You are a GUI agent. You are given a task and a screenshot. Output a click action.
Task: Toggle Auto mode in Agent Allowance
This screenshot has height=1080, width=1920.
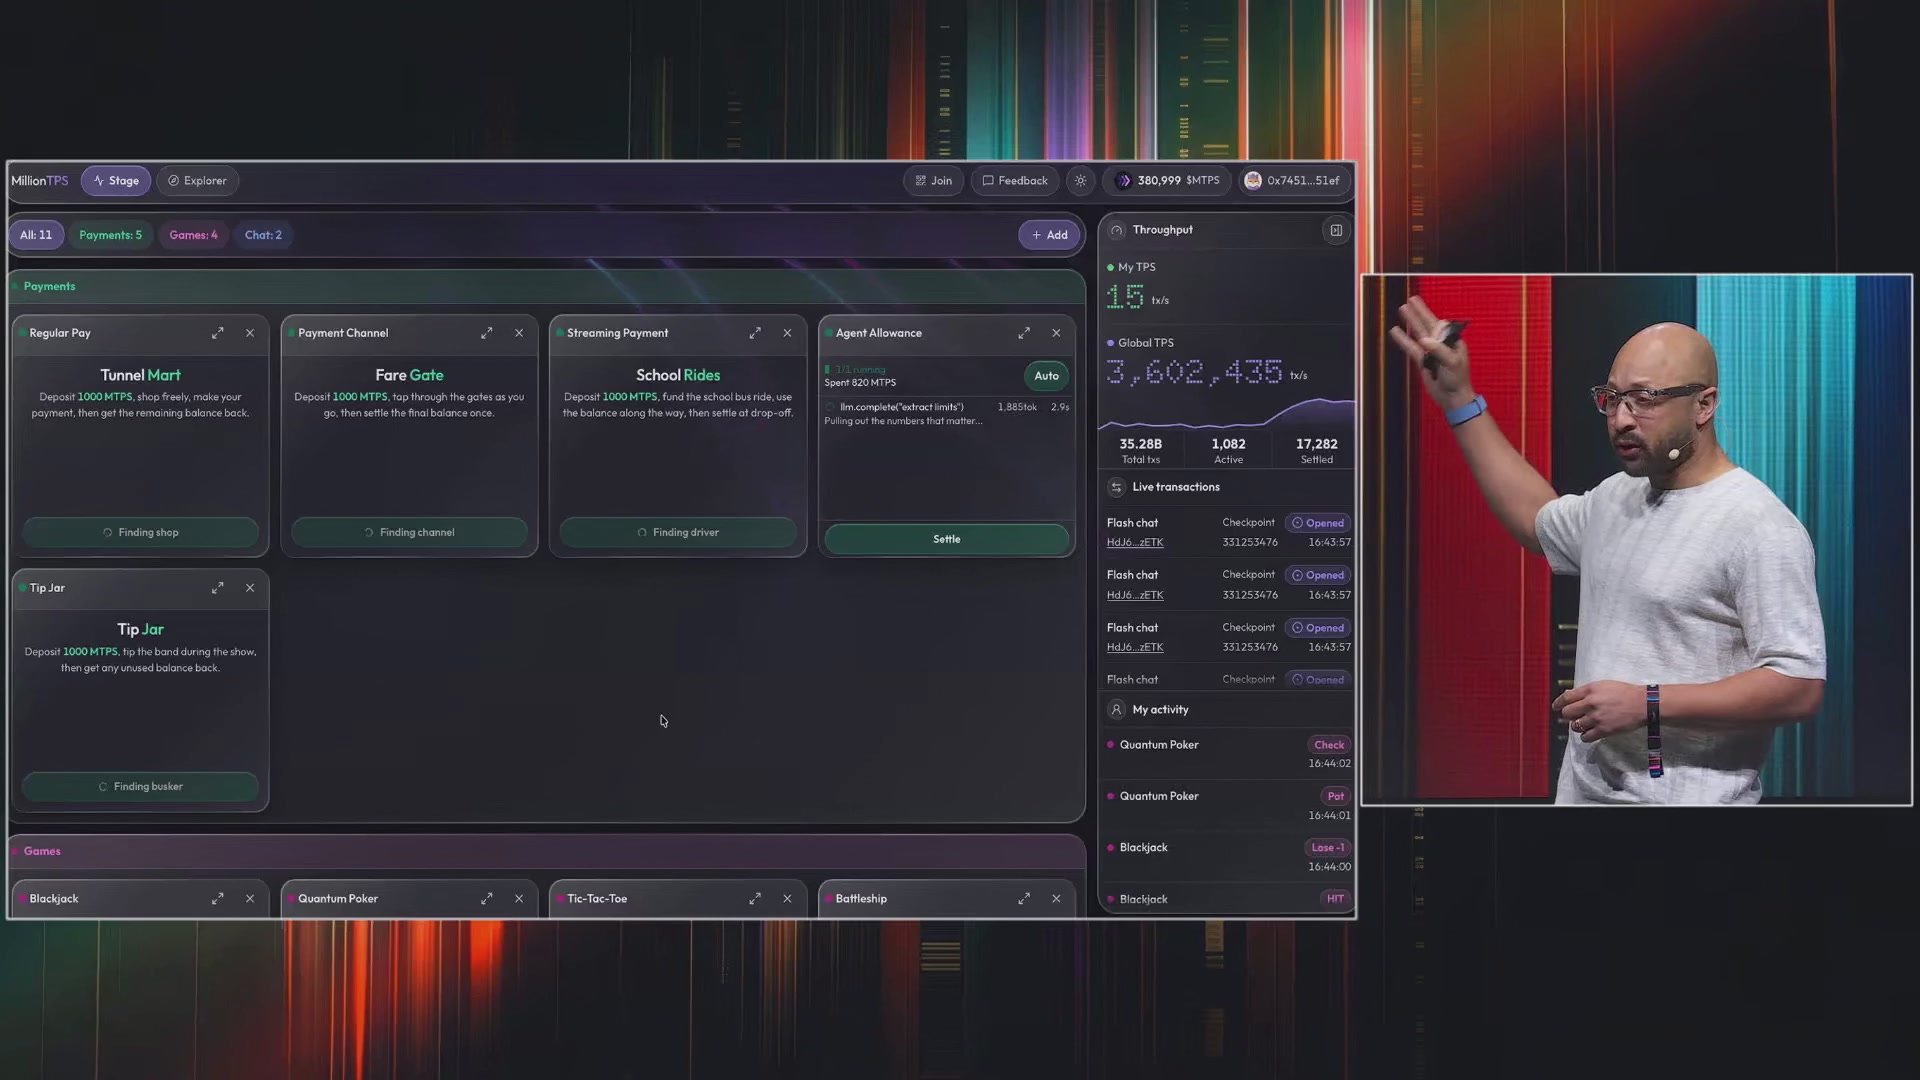[1046, 376]
